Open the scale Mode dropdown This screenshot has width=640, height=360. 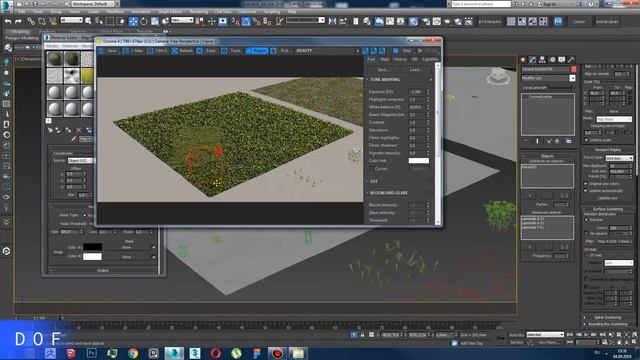click(614, 119)
